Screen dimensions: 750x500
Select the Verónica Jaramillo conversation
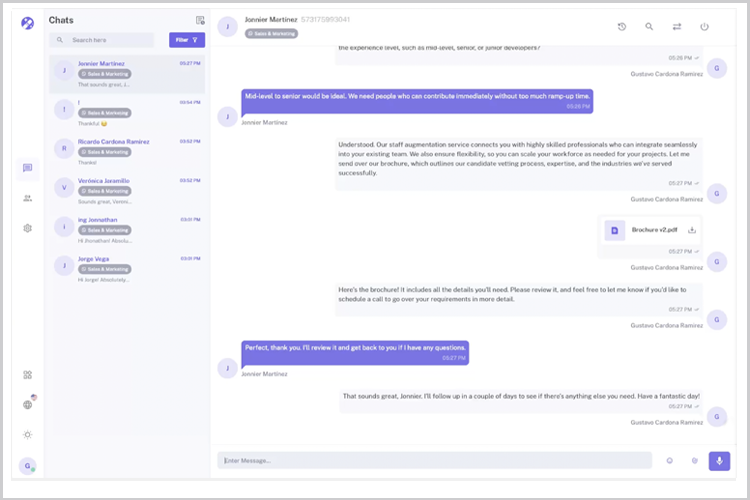point(125,190)
